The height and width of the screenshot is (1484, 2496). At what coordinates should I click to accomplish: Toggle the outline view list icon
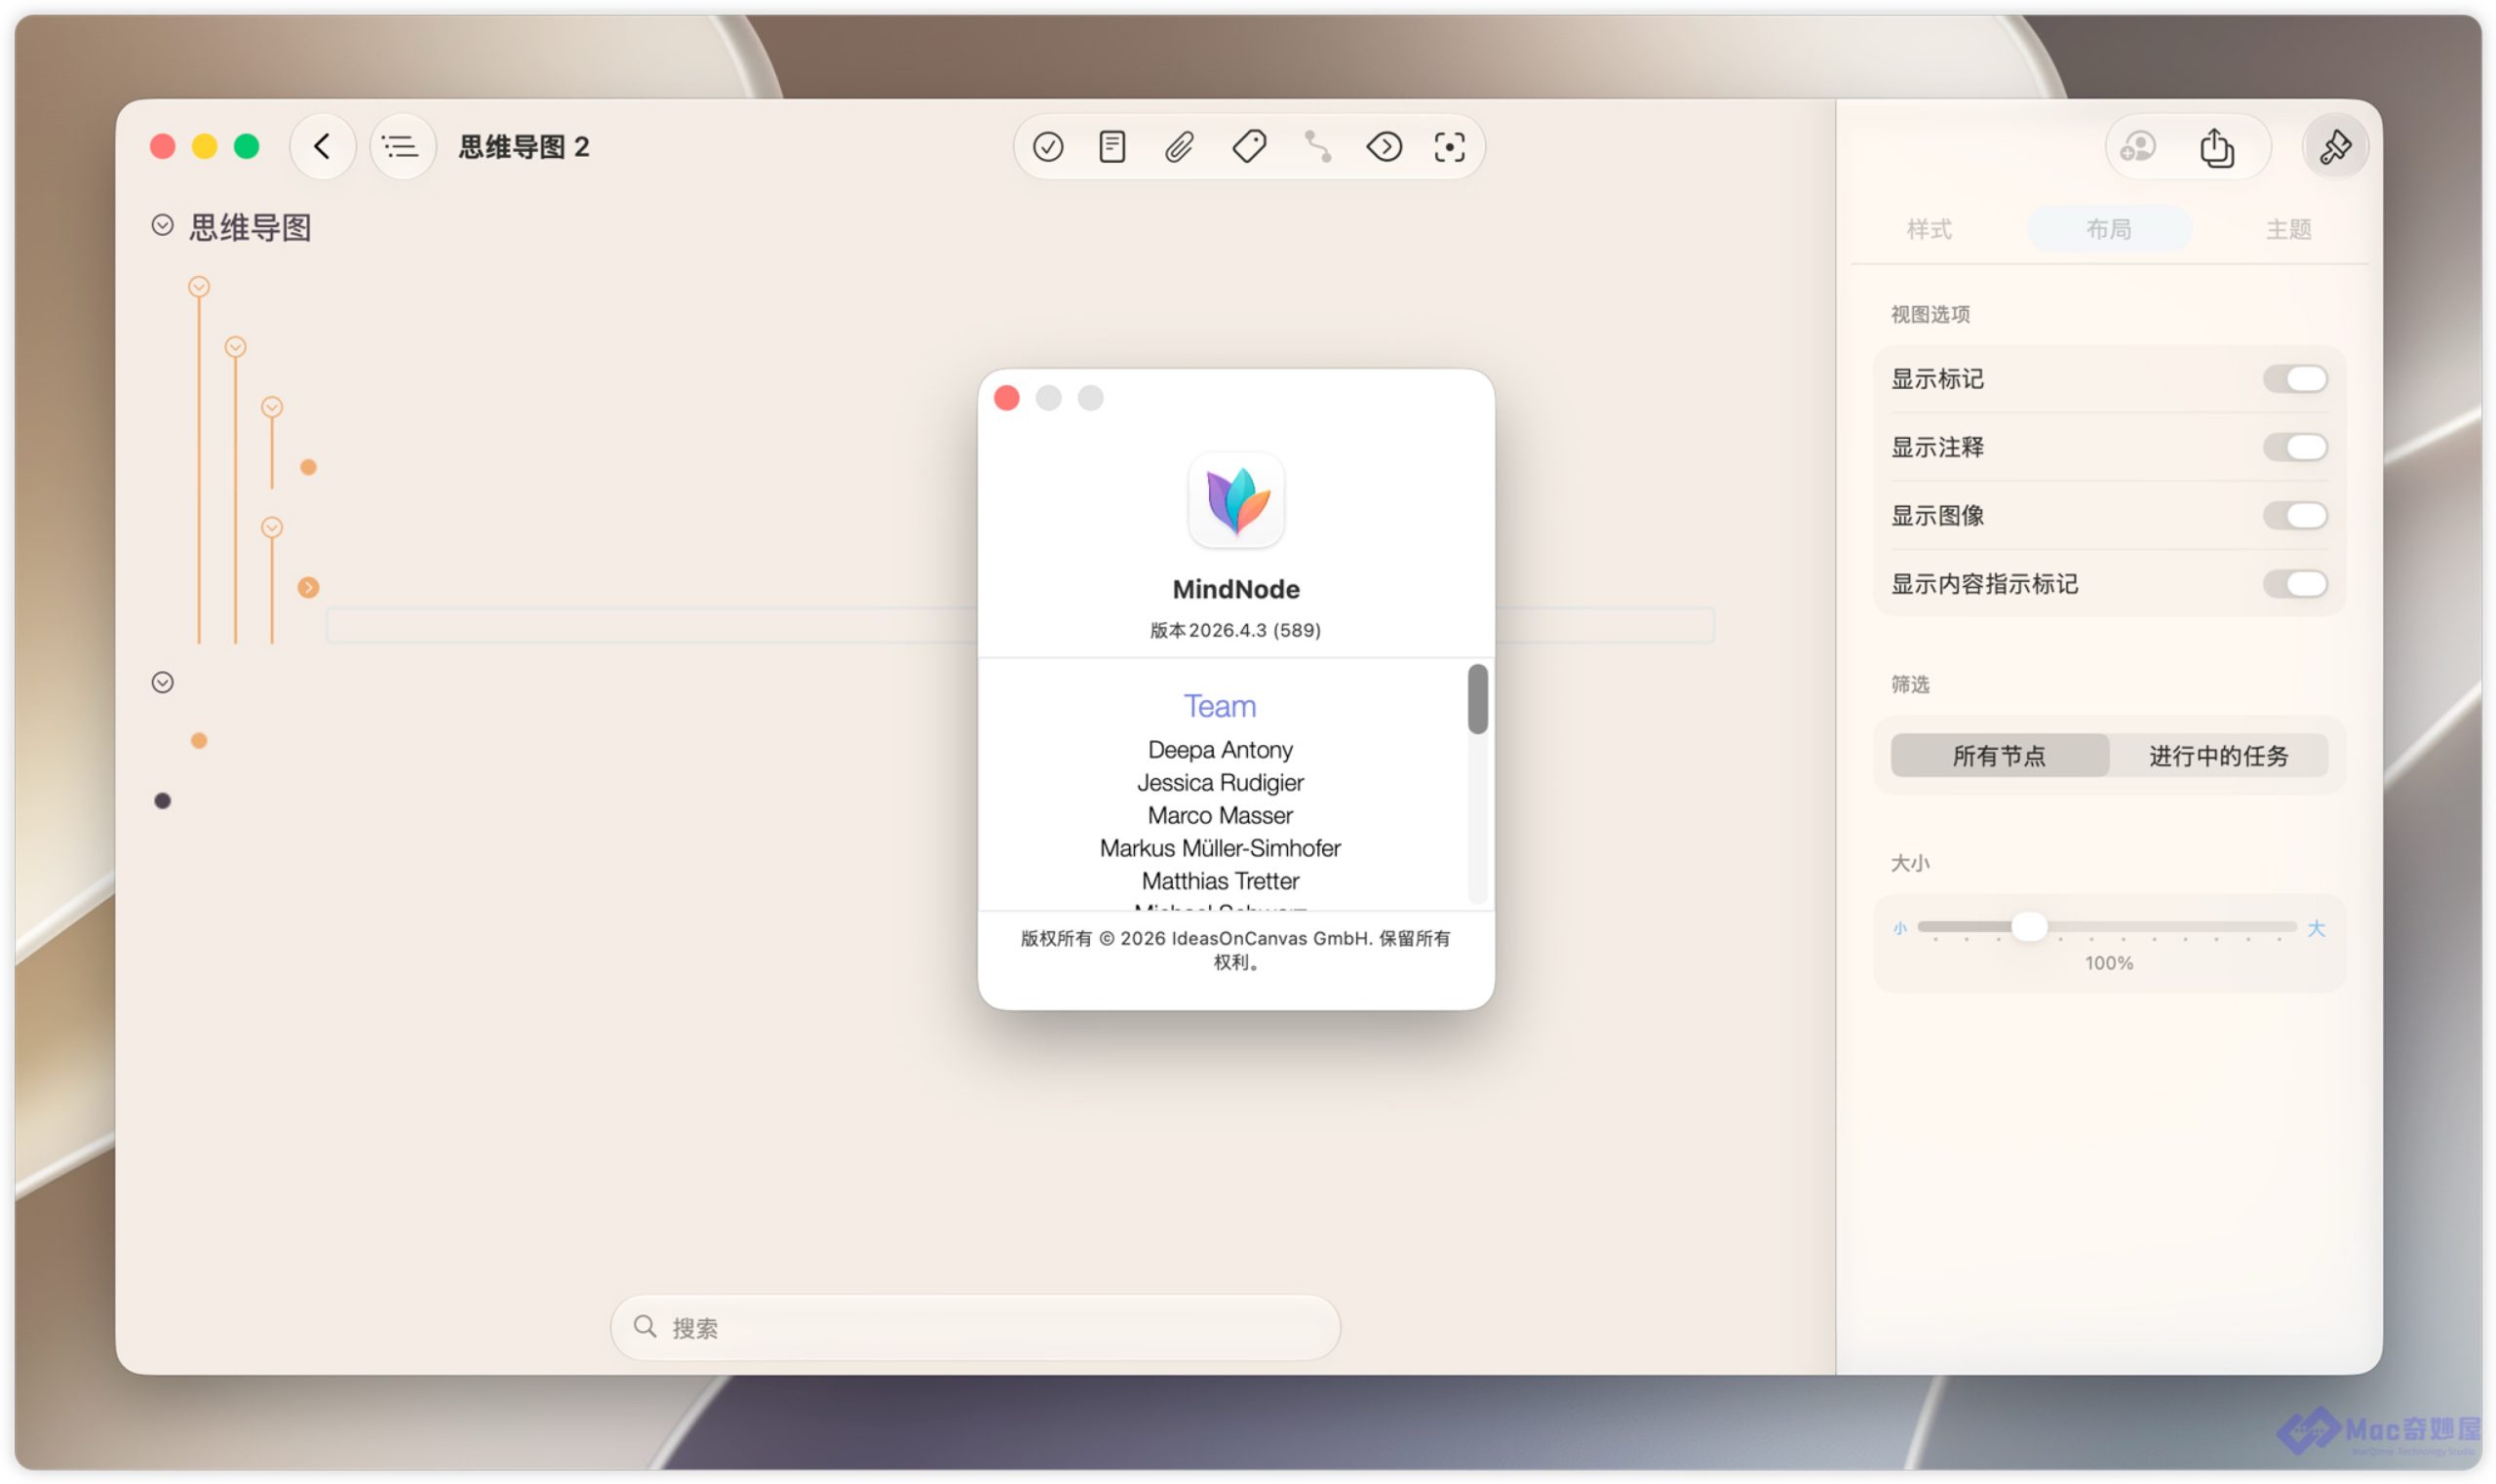pyautogui.click(x=401, y=147)
